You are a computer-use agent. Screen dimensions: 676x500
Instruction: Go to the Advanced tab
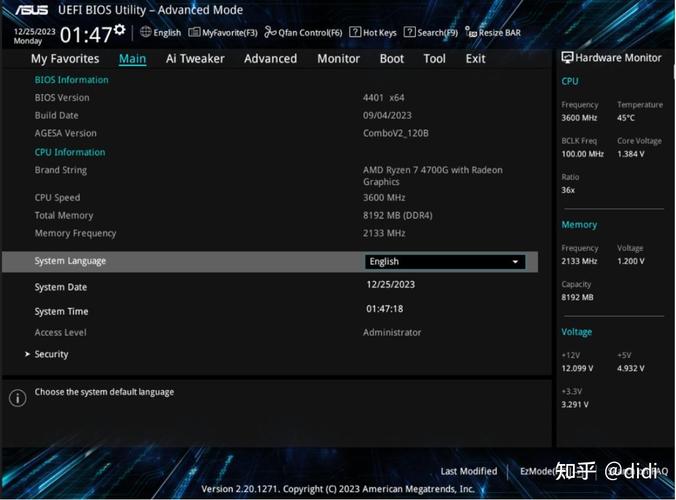[x=270, y=59]
